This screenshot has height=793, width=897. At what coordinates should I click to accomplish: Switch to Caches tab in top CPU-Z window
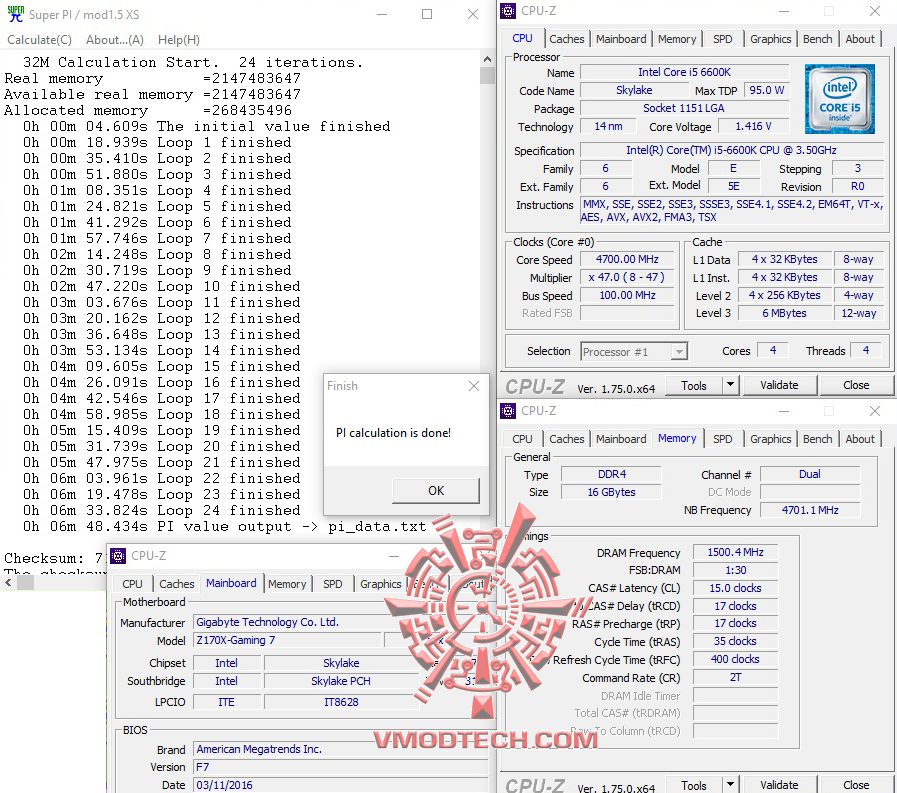tap(566, 39)
